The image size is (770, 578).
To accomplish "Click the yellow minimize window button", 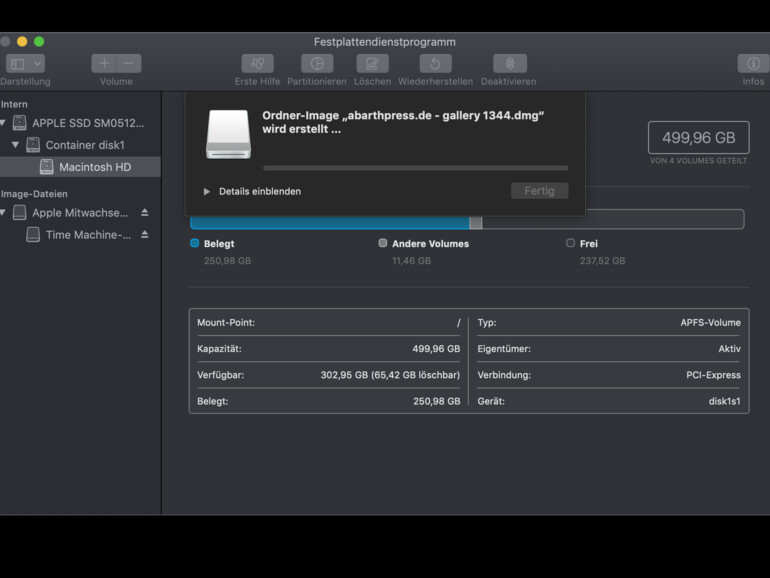I will click(x=22, y=42).
